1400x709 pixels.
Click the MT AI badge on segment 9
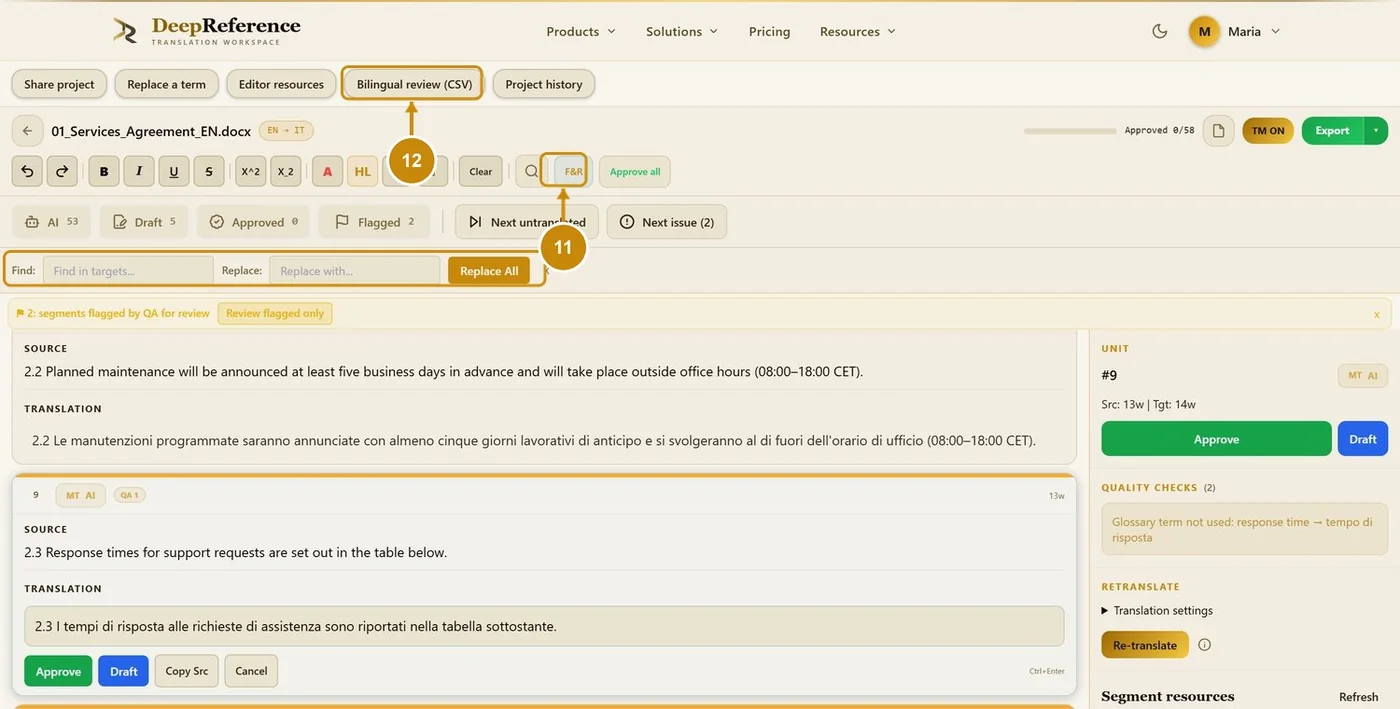(x=81, y=495)
